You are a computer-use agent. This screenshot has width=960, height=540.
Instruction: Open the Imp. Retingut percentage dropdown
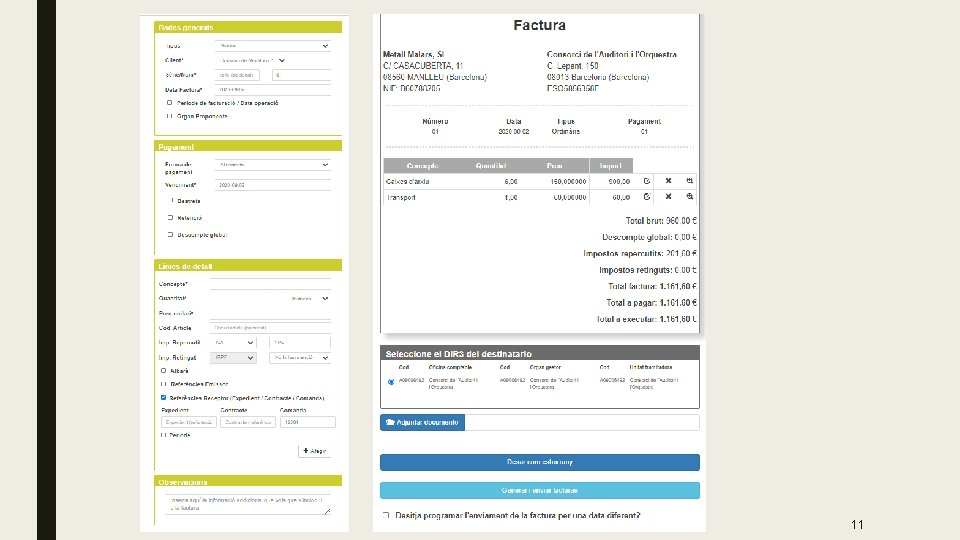point(300,358)
